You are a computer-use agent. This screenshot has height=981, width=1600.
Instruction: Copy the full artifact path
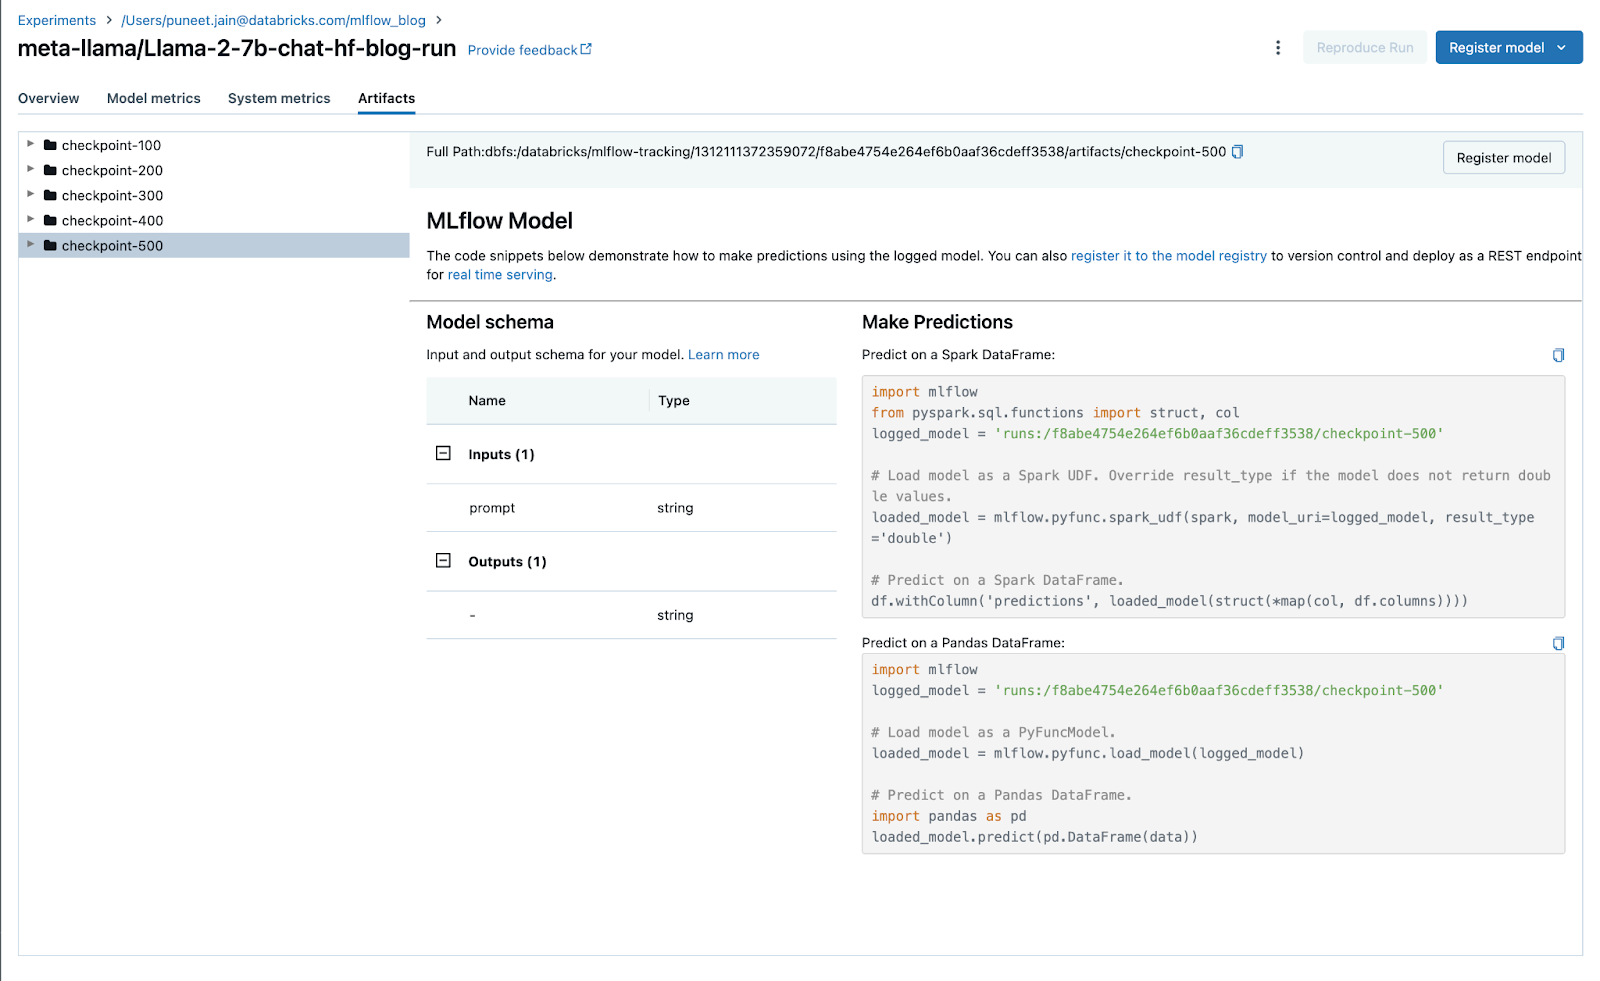1238,151
